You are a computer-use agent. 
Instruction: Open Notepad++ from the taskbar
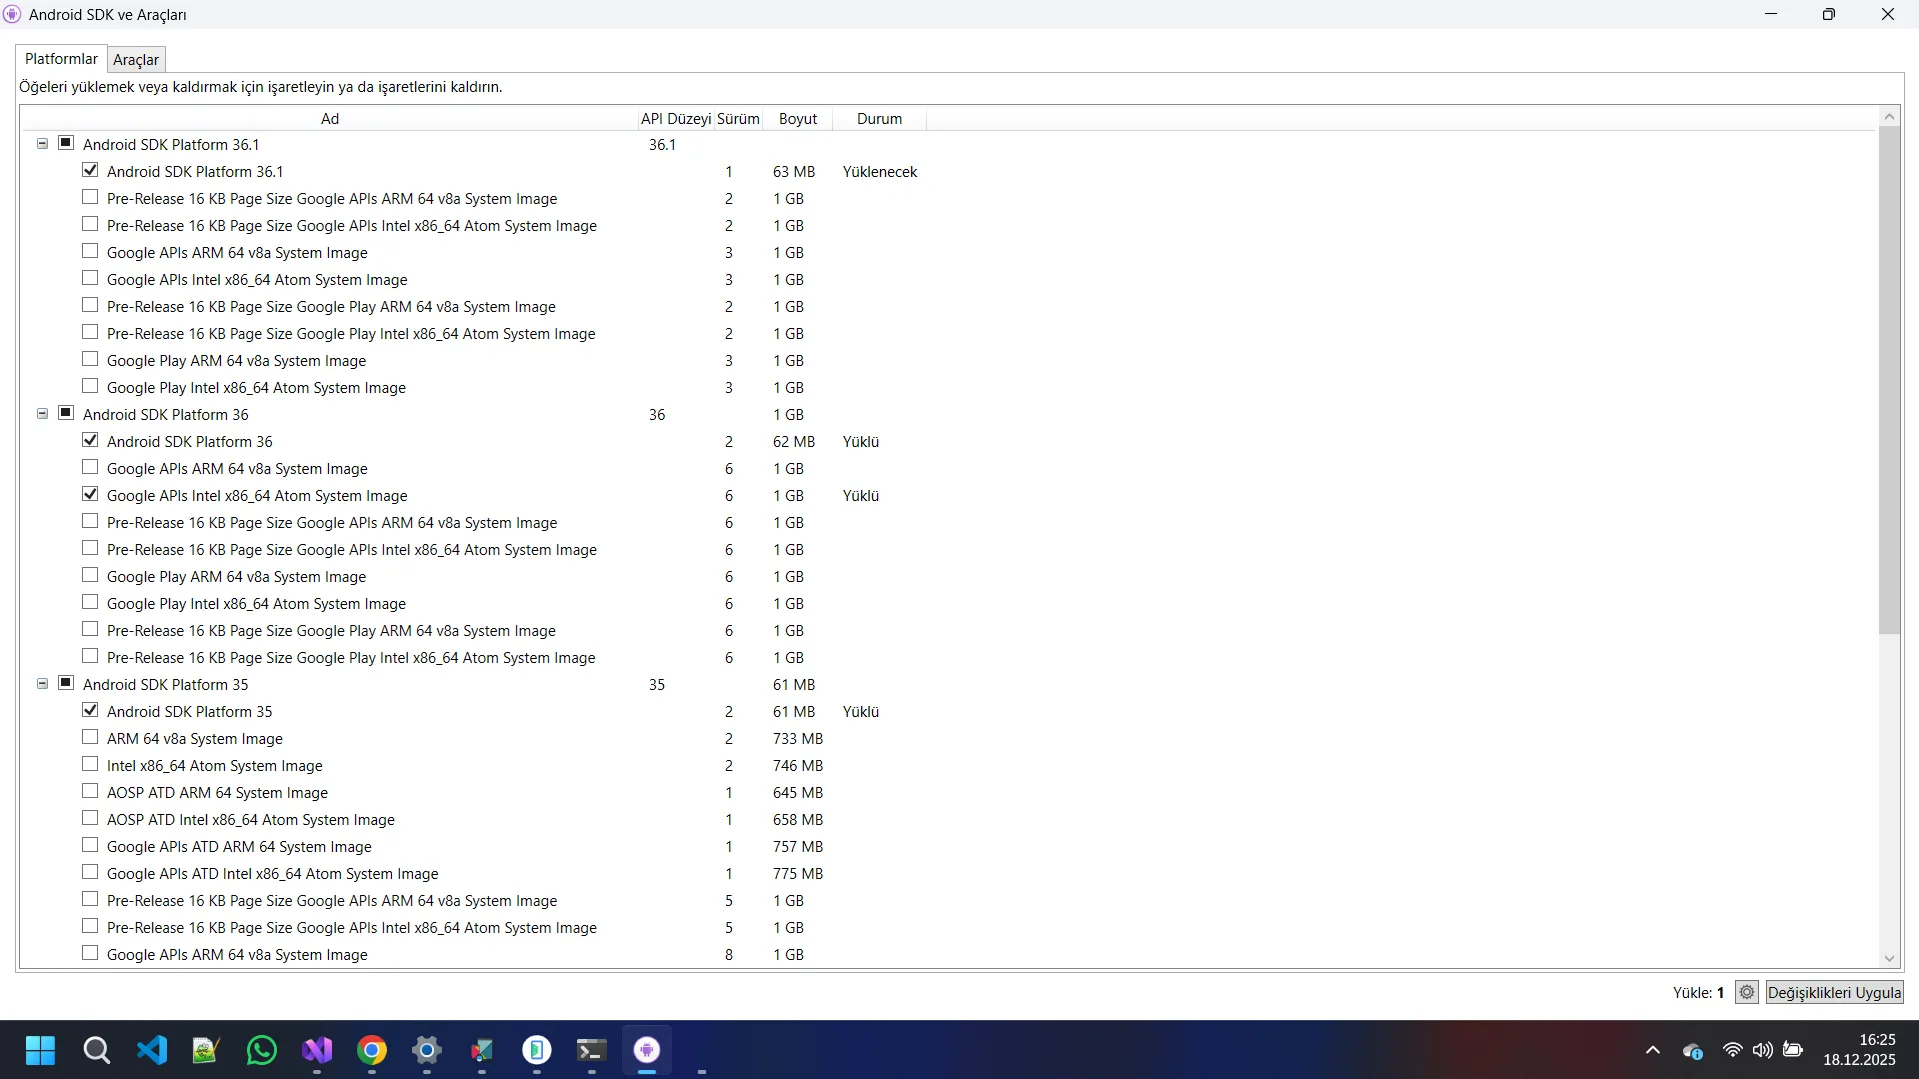[x=206, y=1050]
